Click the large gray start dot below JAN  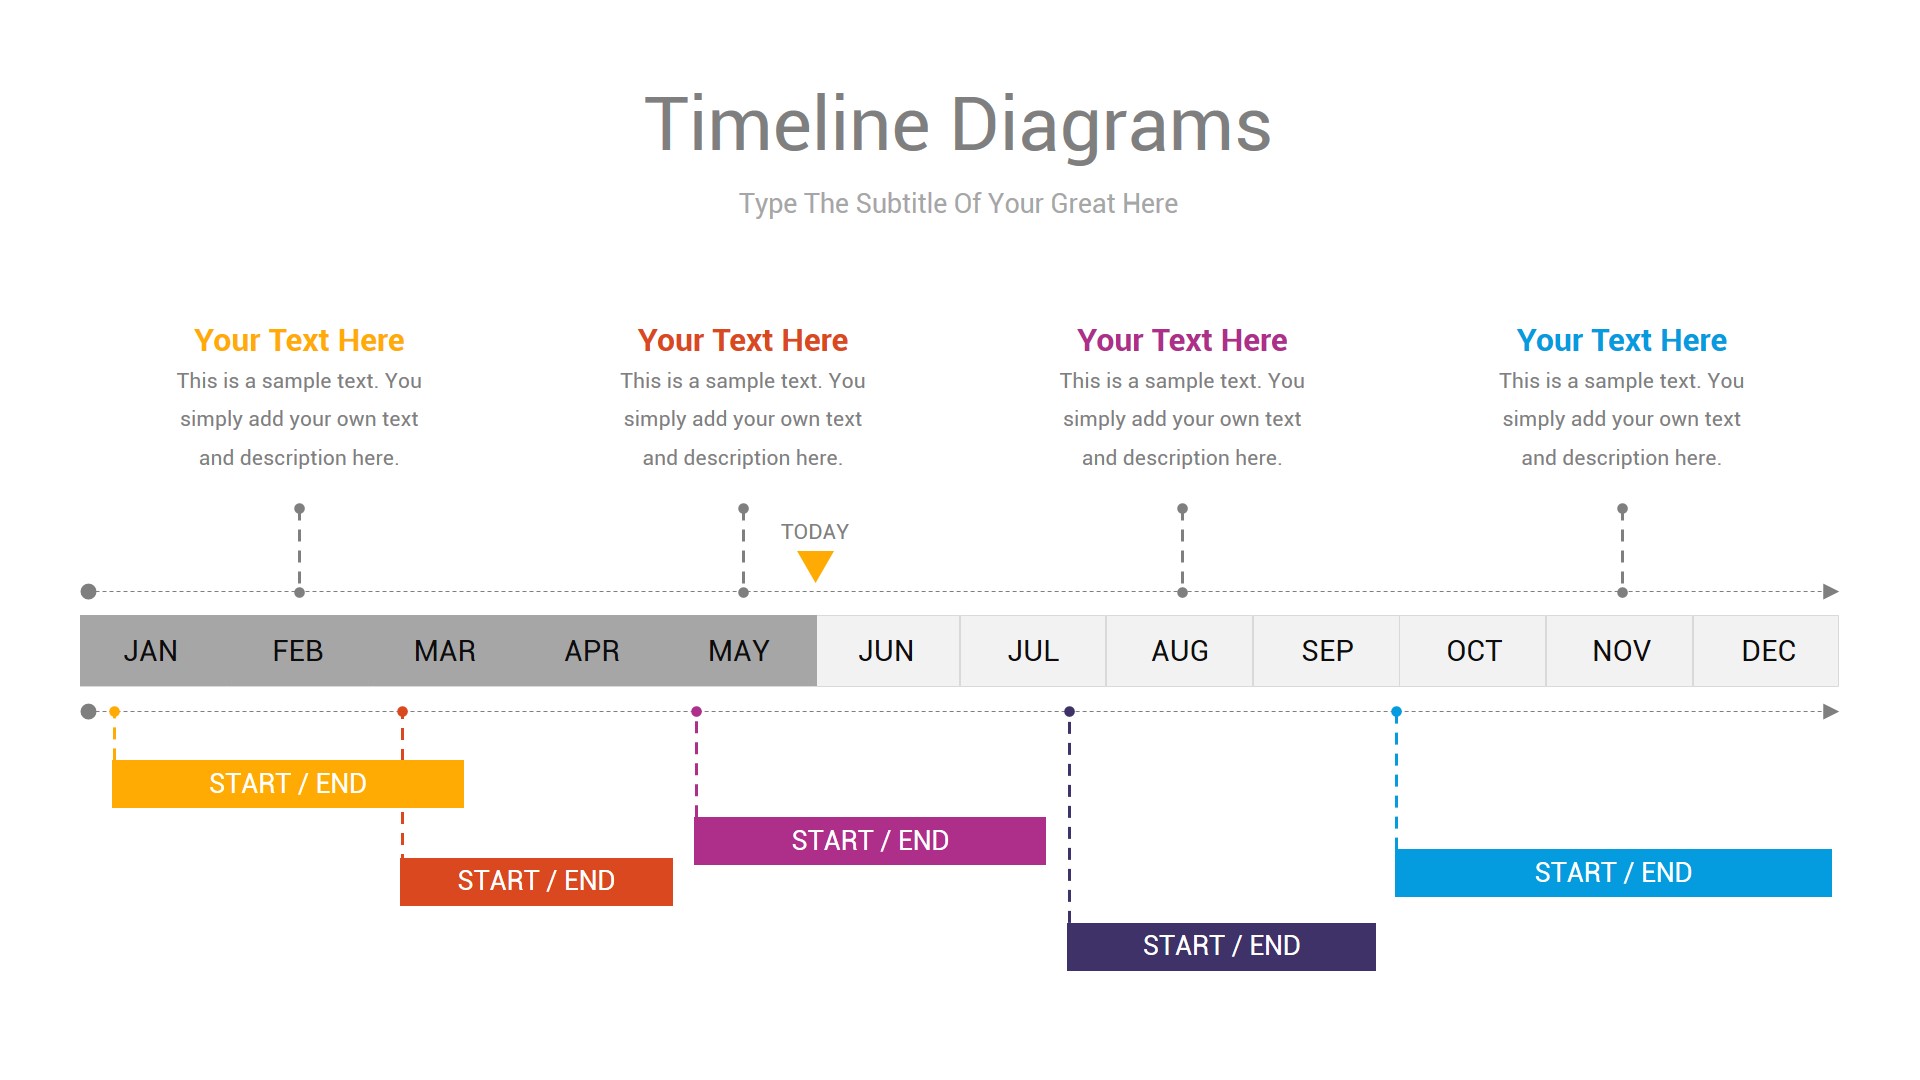[x=88, y=712]
